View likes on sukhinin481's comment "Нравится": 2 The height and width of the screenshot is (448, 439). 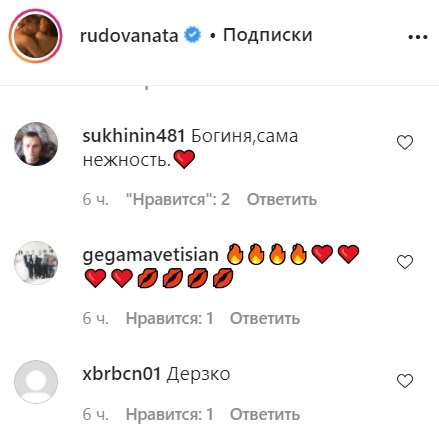click(178, 199)
